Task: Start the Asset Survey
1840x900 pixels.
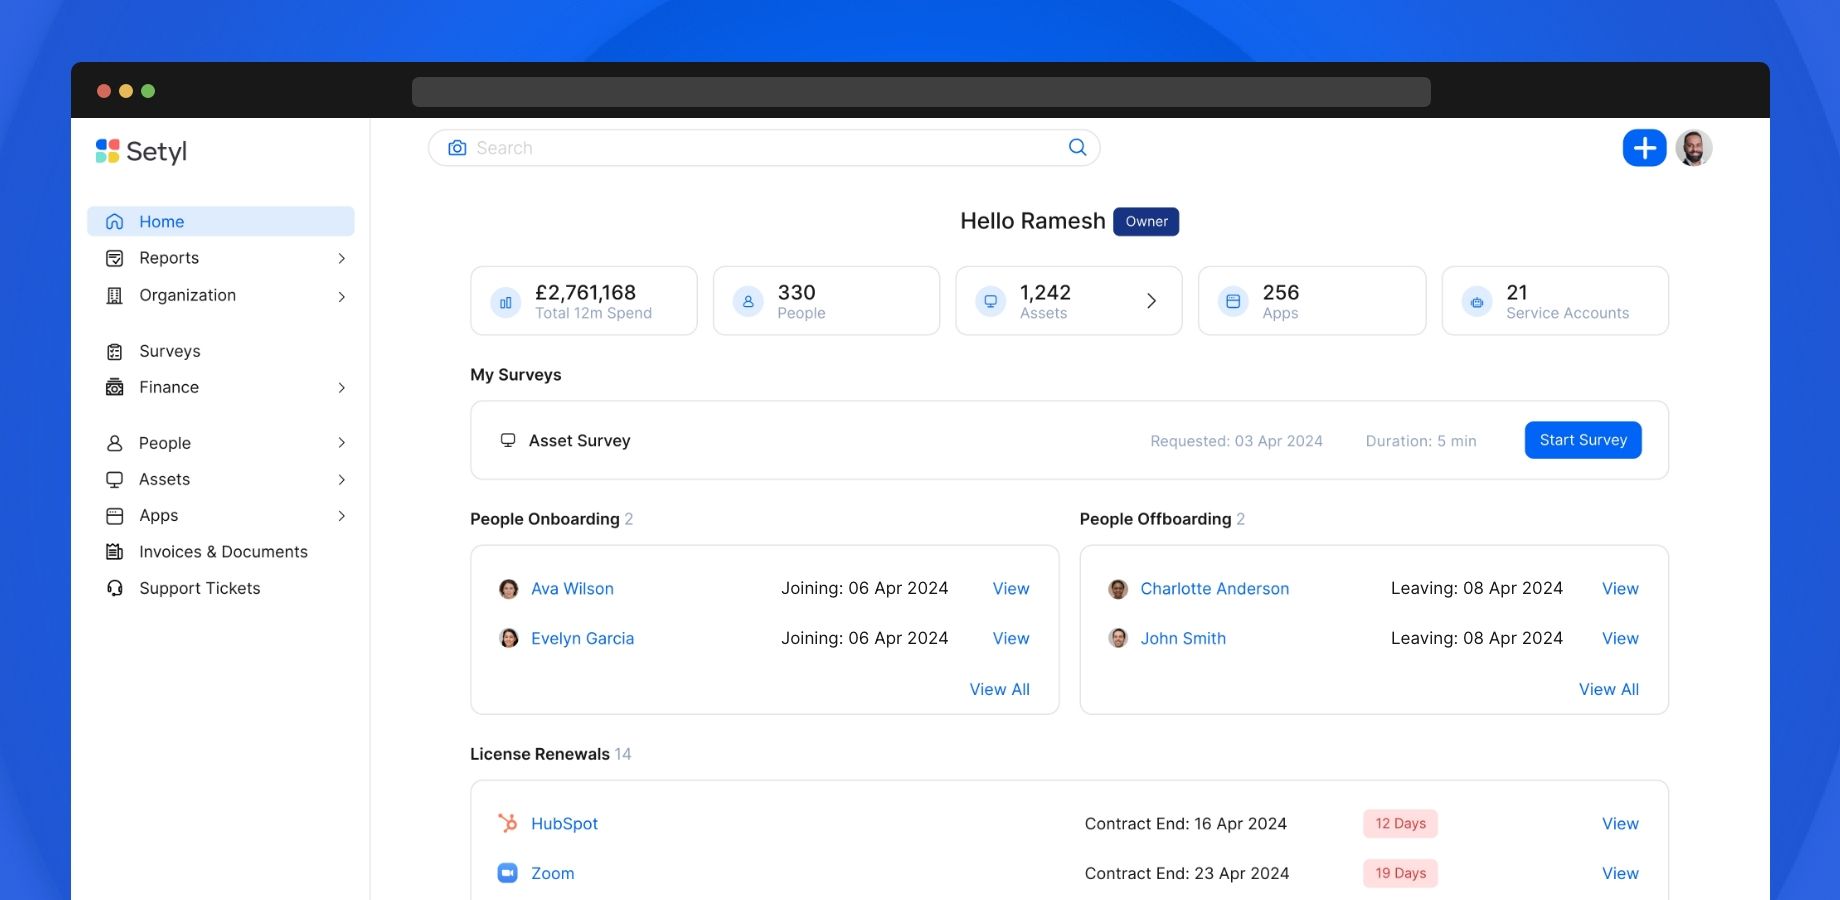Action: pyautogui.click(x=1583, y=440)
